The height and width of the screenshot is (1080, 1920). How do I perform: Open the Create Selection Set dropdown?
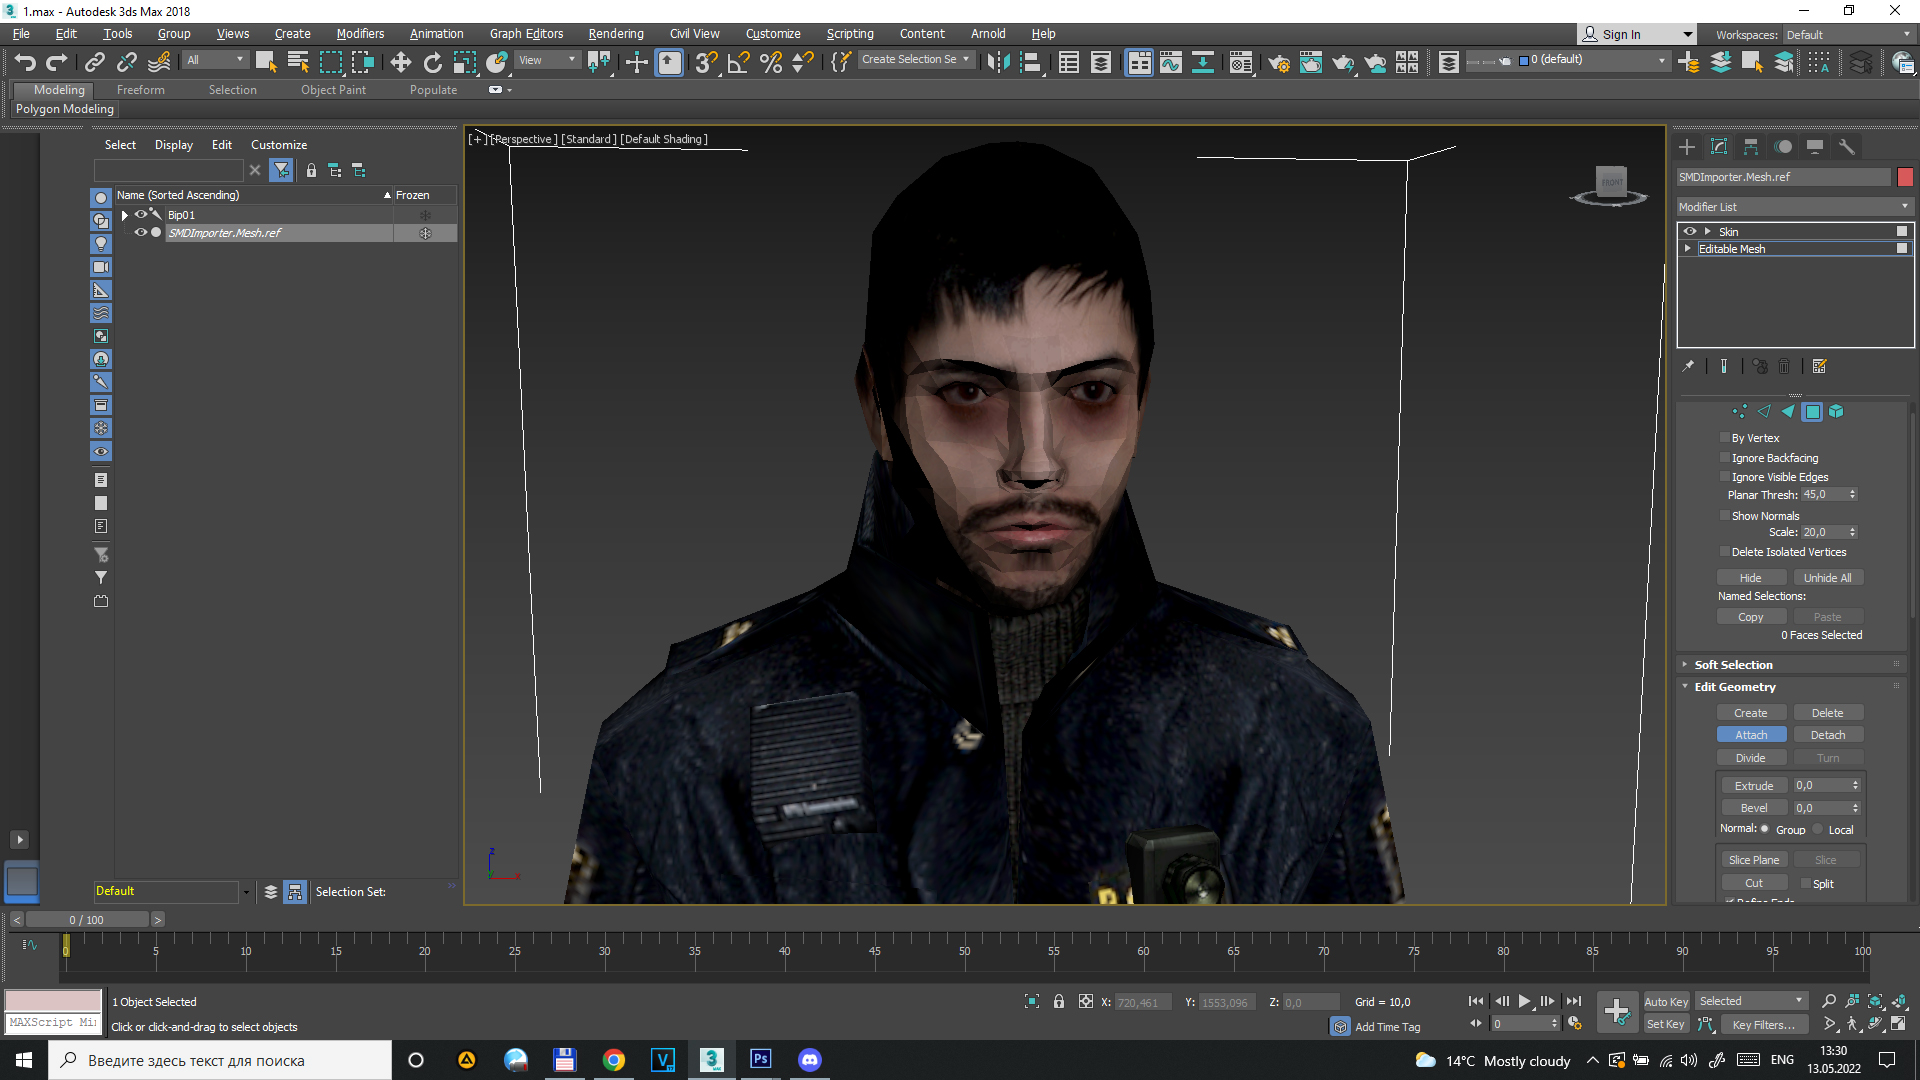[x=916, y=60]
